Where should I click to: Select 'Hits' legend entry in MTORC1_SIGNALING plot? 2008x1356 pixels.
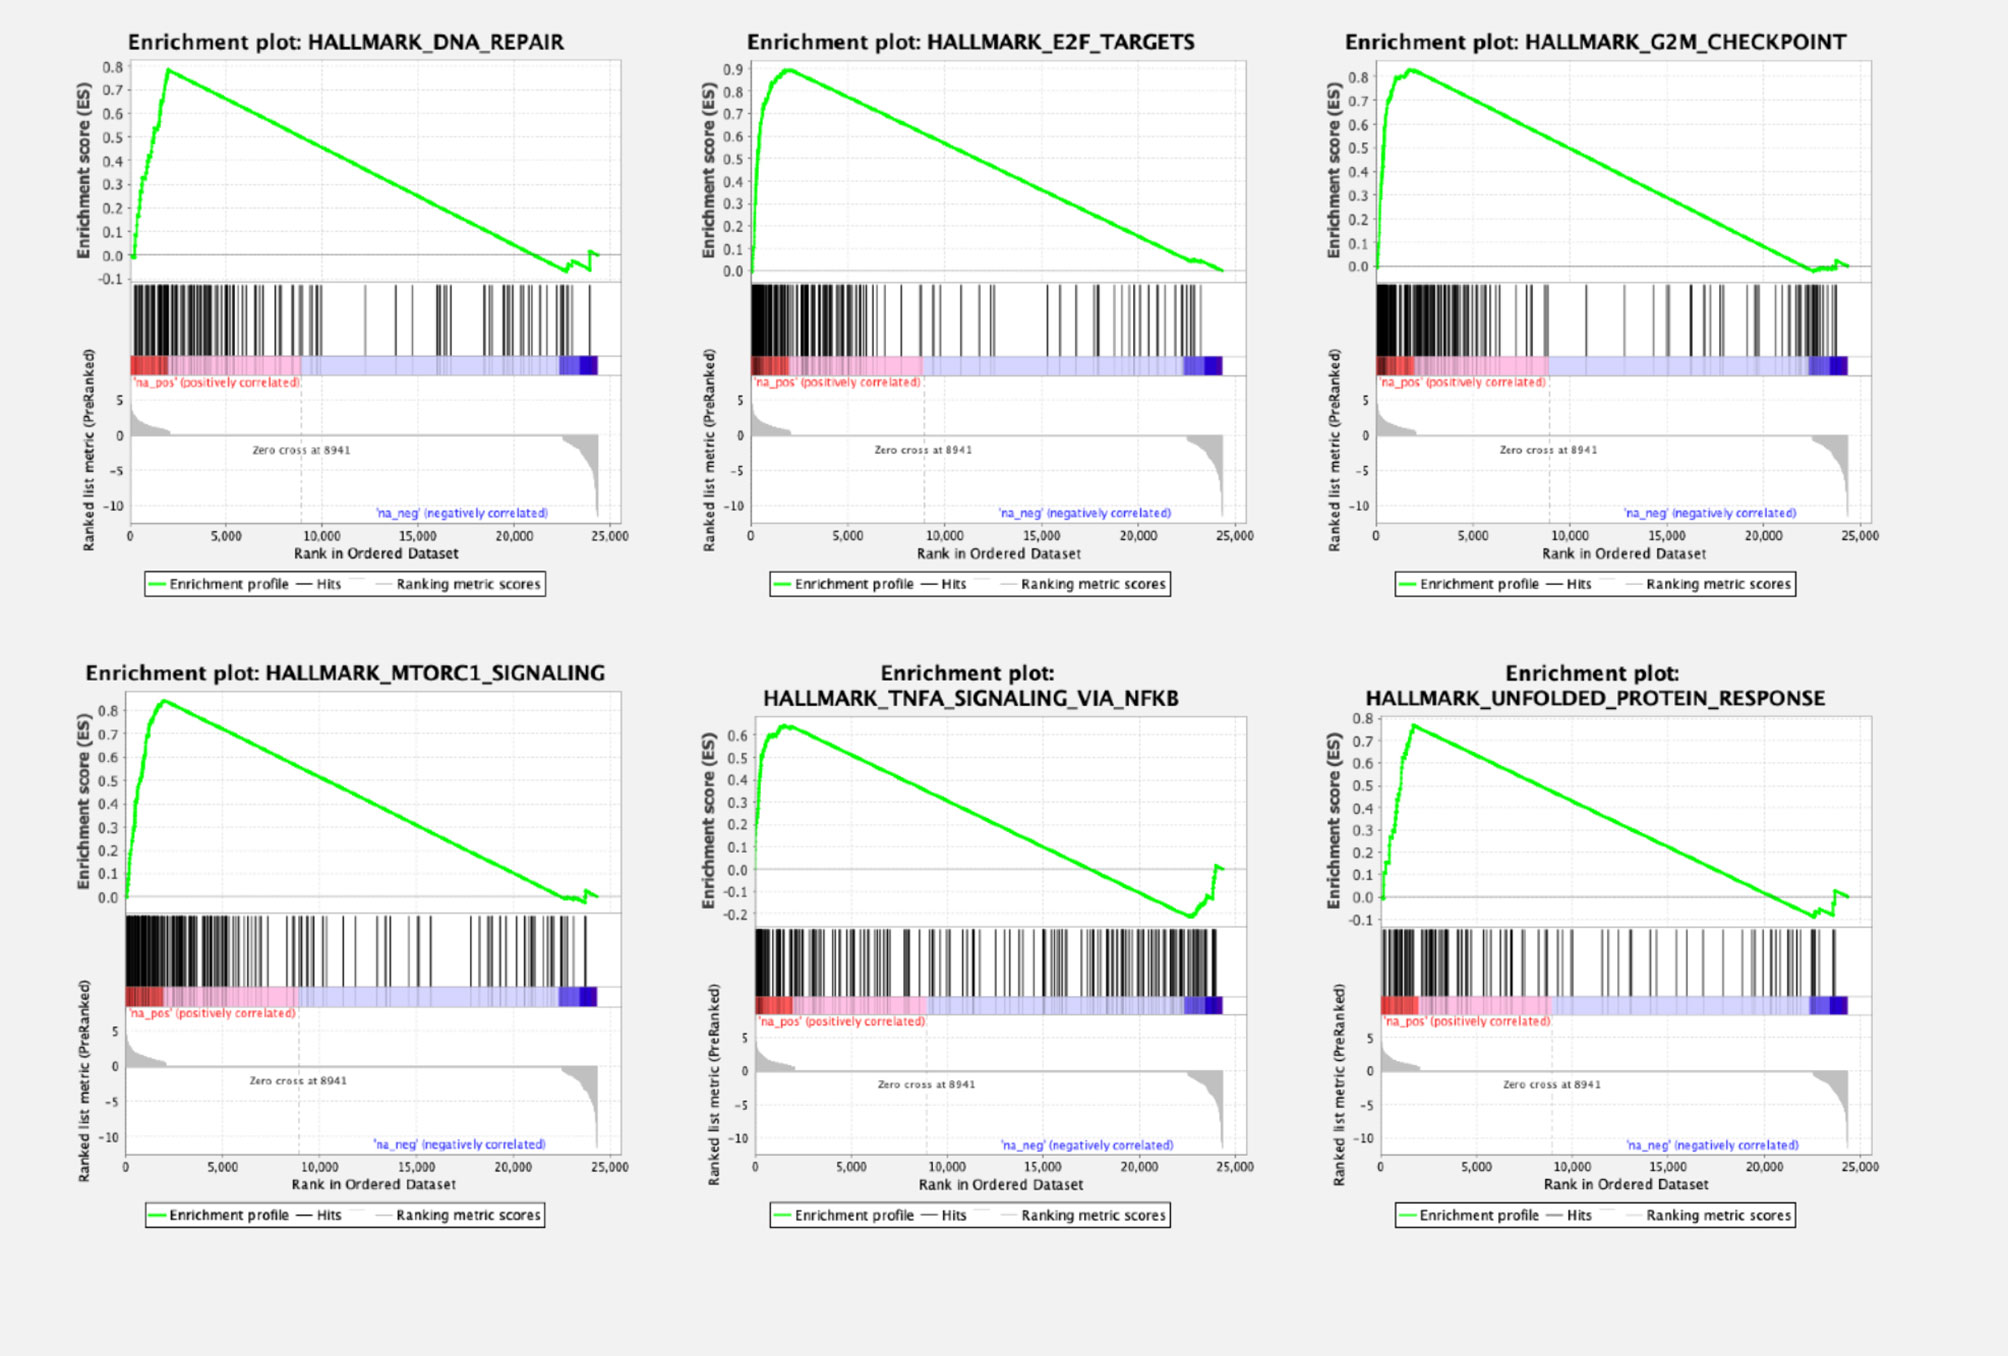[x=320, y=1215]
